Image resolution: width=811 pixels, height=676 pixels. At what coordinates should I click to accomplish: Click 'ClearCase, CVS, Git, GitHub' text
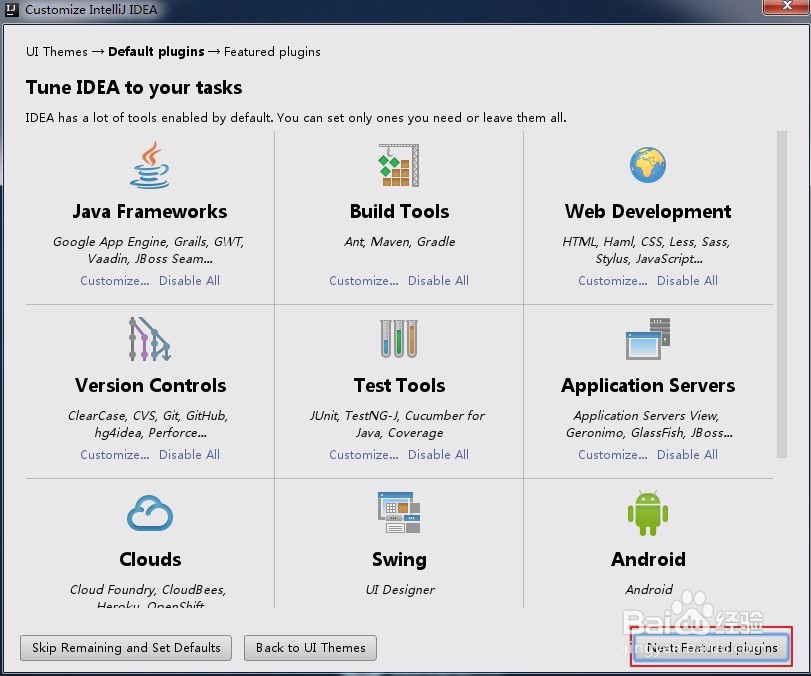[148, 415]
